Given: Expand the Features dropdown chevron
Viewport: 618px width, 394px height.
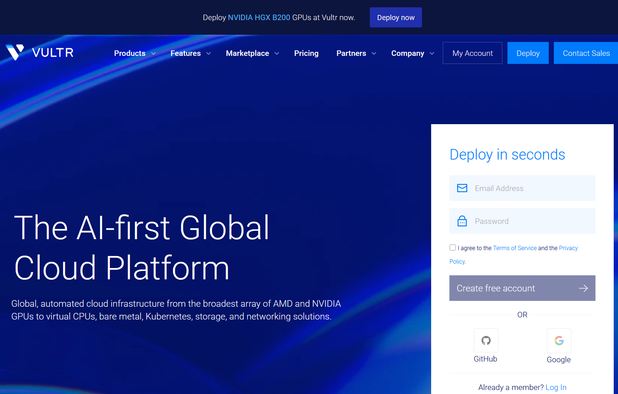Looking at the screenshot, I should point(208,54).
